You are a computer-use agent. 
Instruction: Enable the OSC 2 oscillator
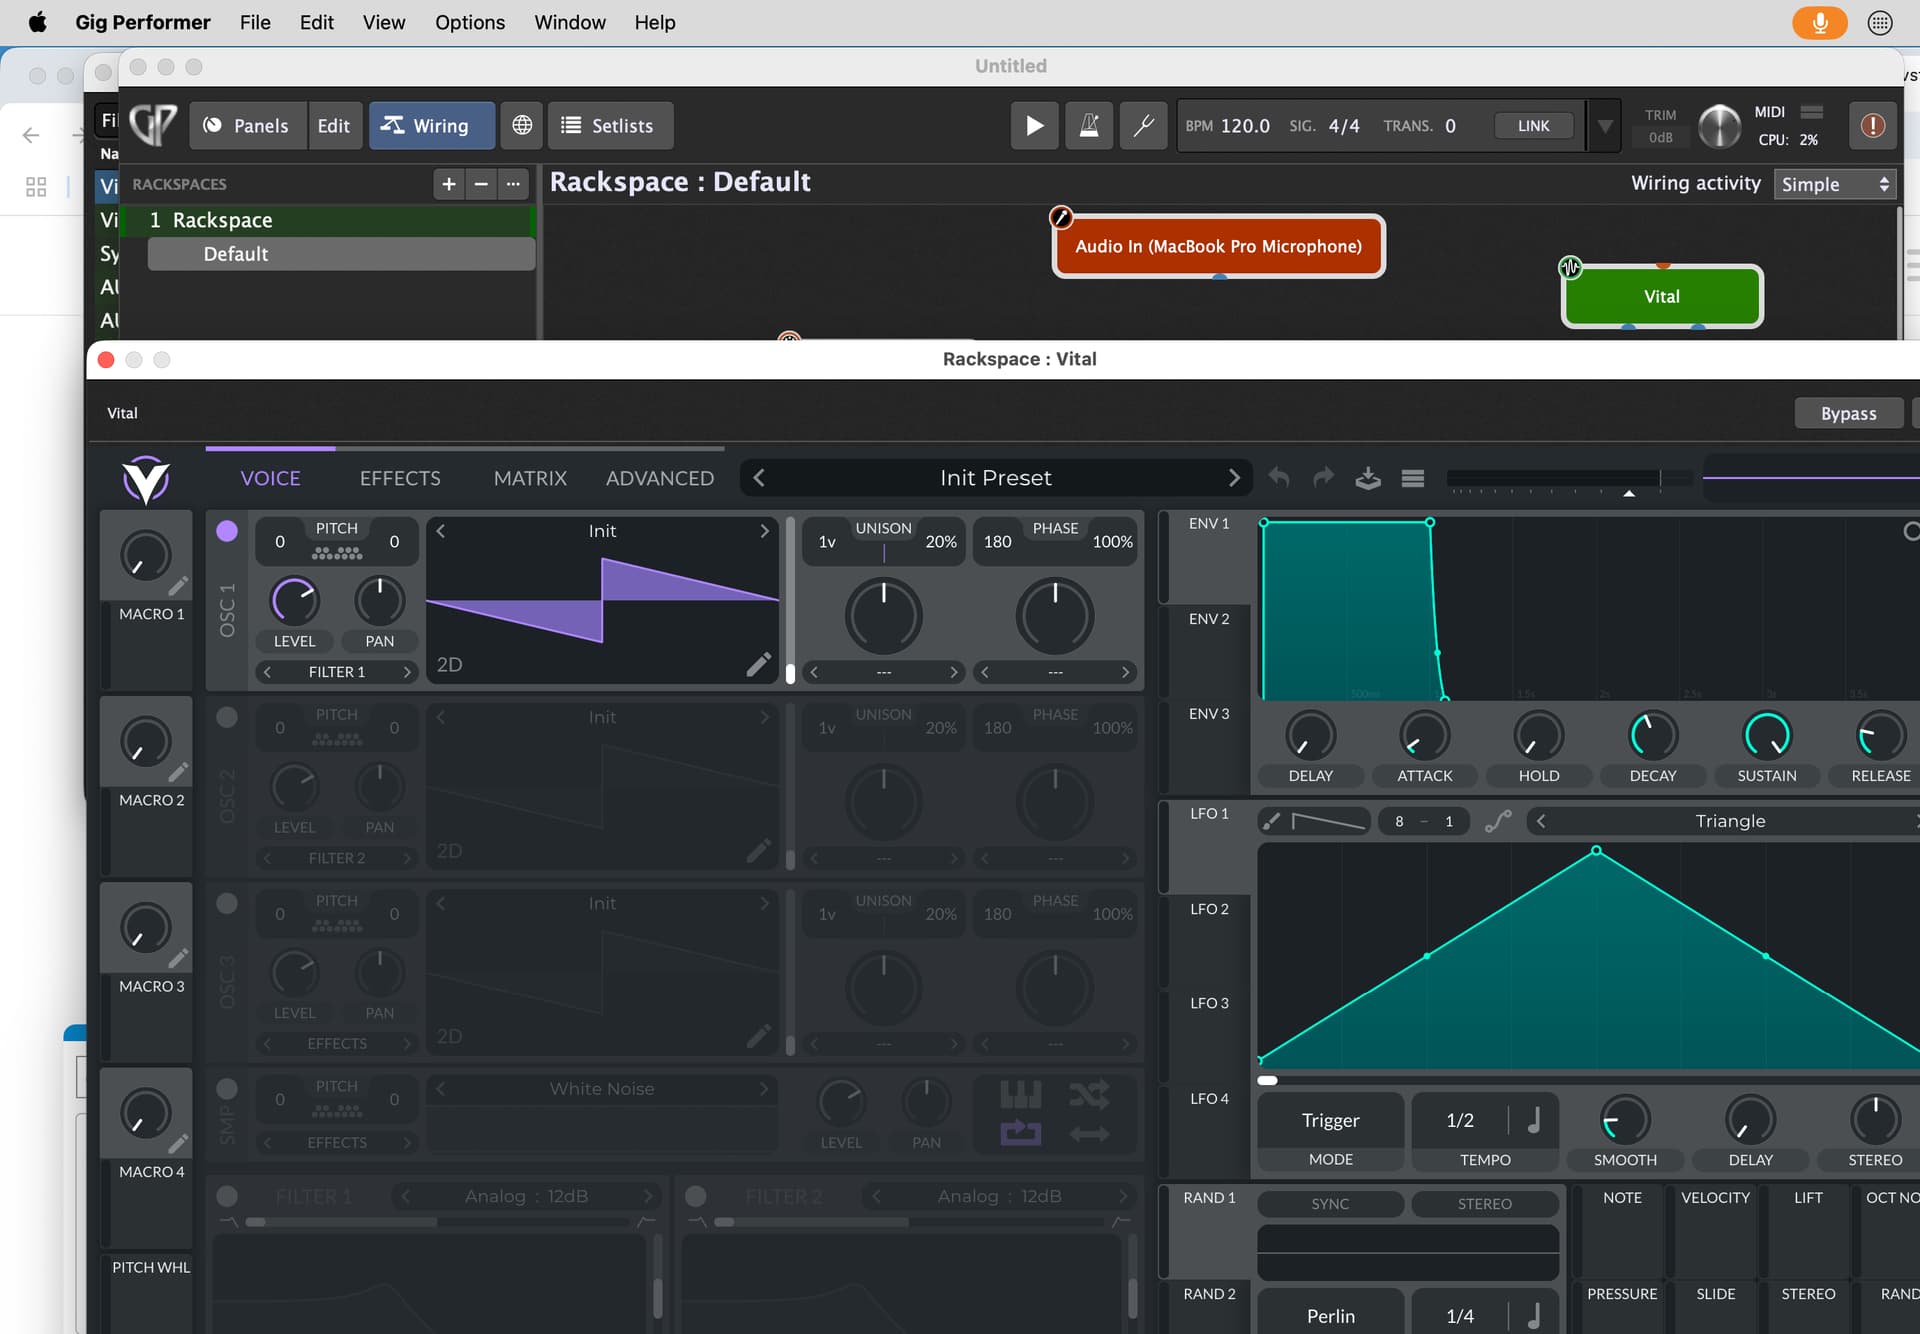tap(227, 717)
